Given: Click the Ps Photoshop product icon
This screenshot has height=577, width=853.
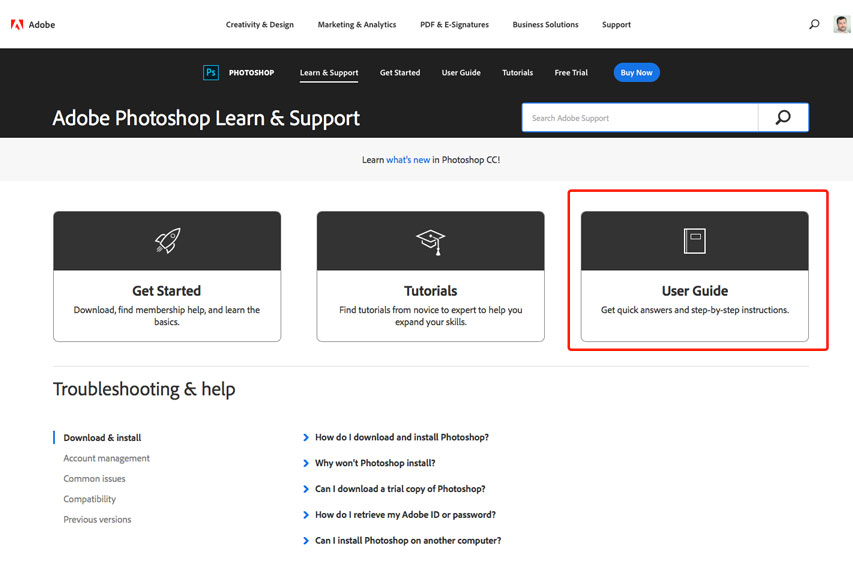Looking at the screenshot, I should tap(210, 72).
